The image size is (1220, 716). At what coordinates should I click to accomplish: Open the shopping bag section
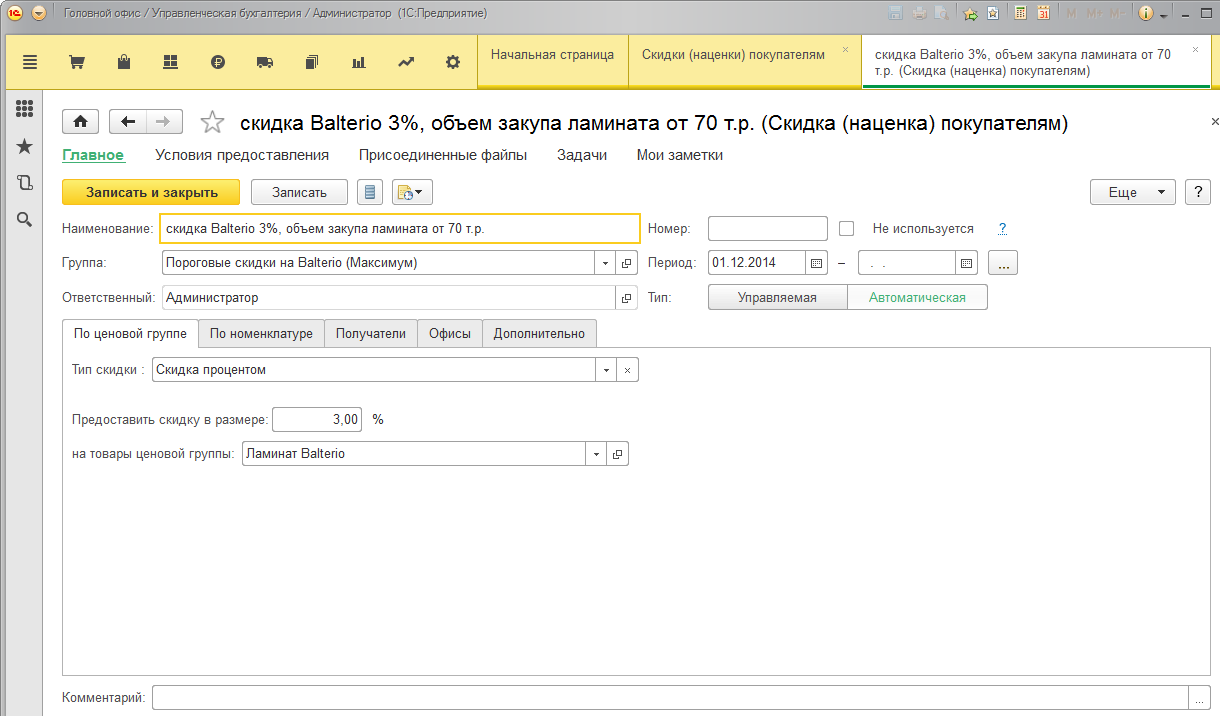click(124, 62)
